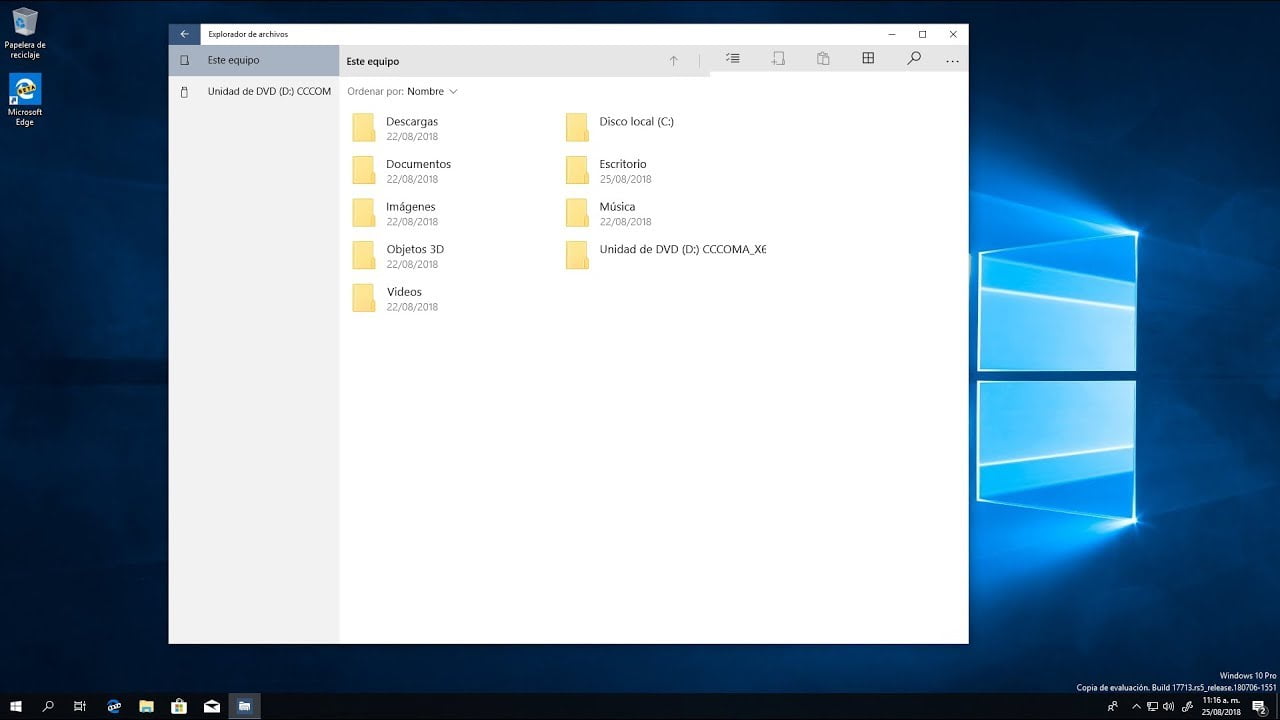Show hidden icons in the system tray
Viewport: 1280px width, 720px height.
pyautogui.click(x=1137, y=706)
